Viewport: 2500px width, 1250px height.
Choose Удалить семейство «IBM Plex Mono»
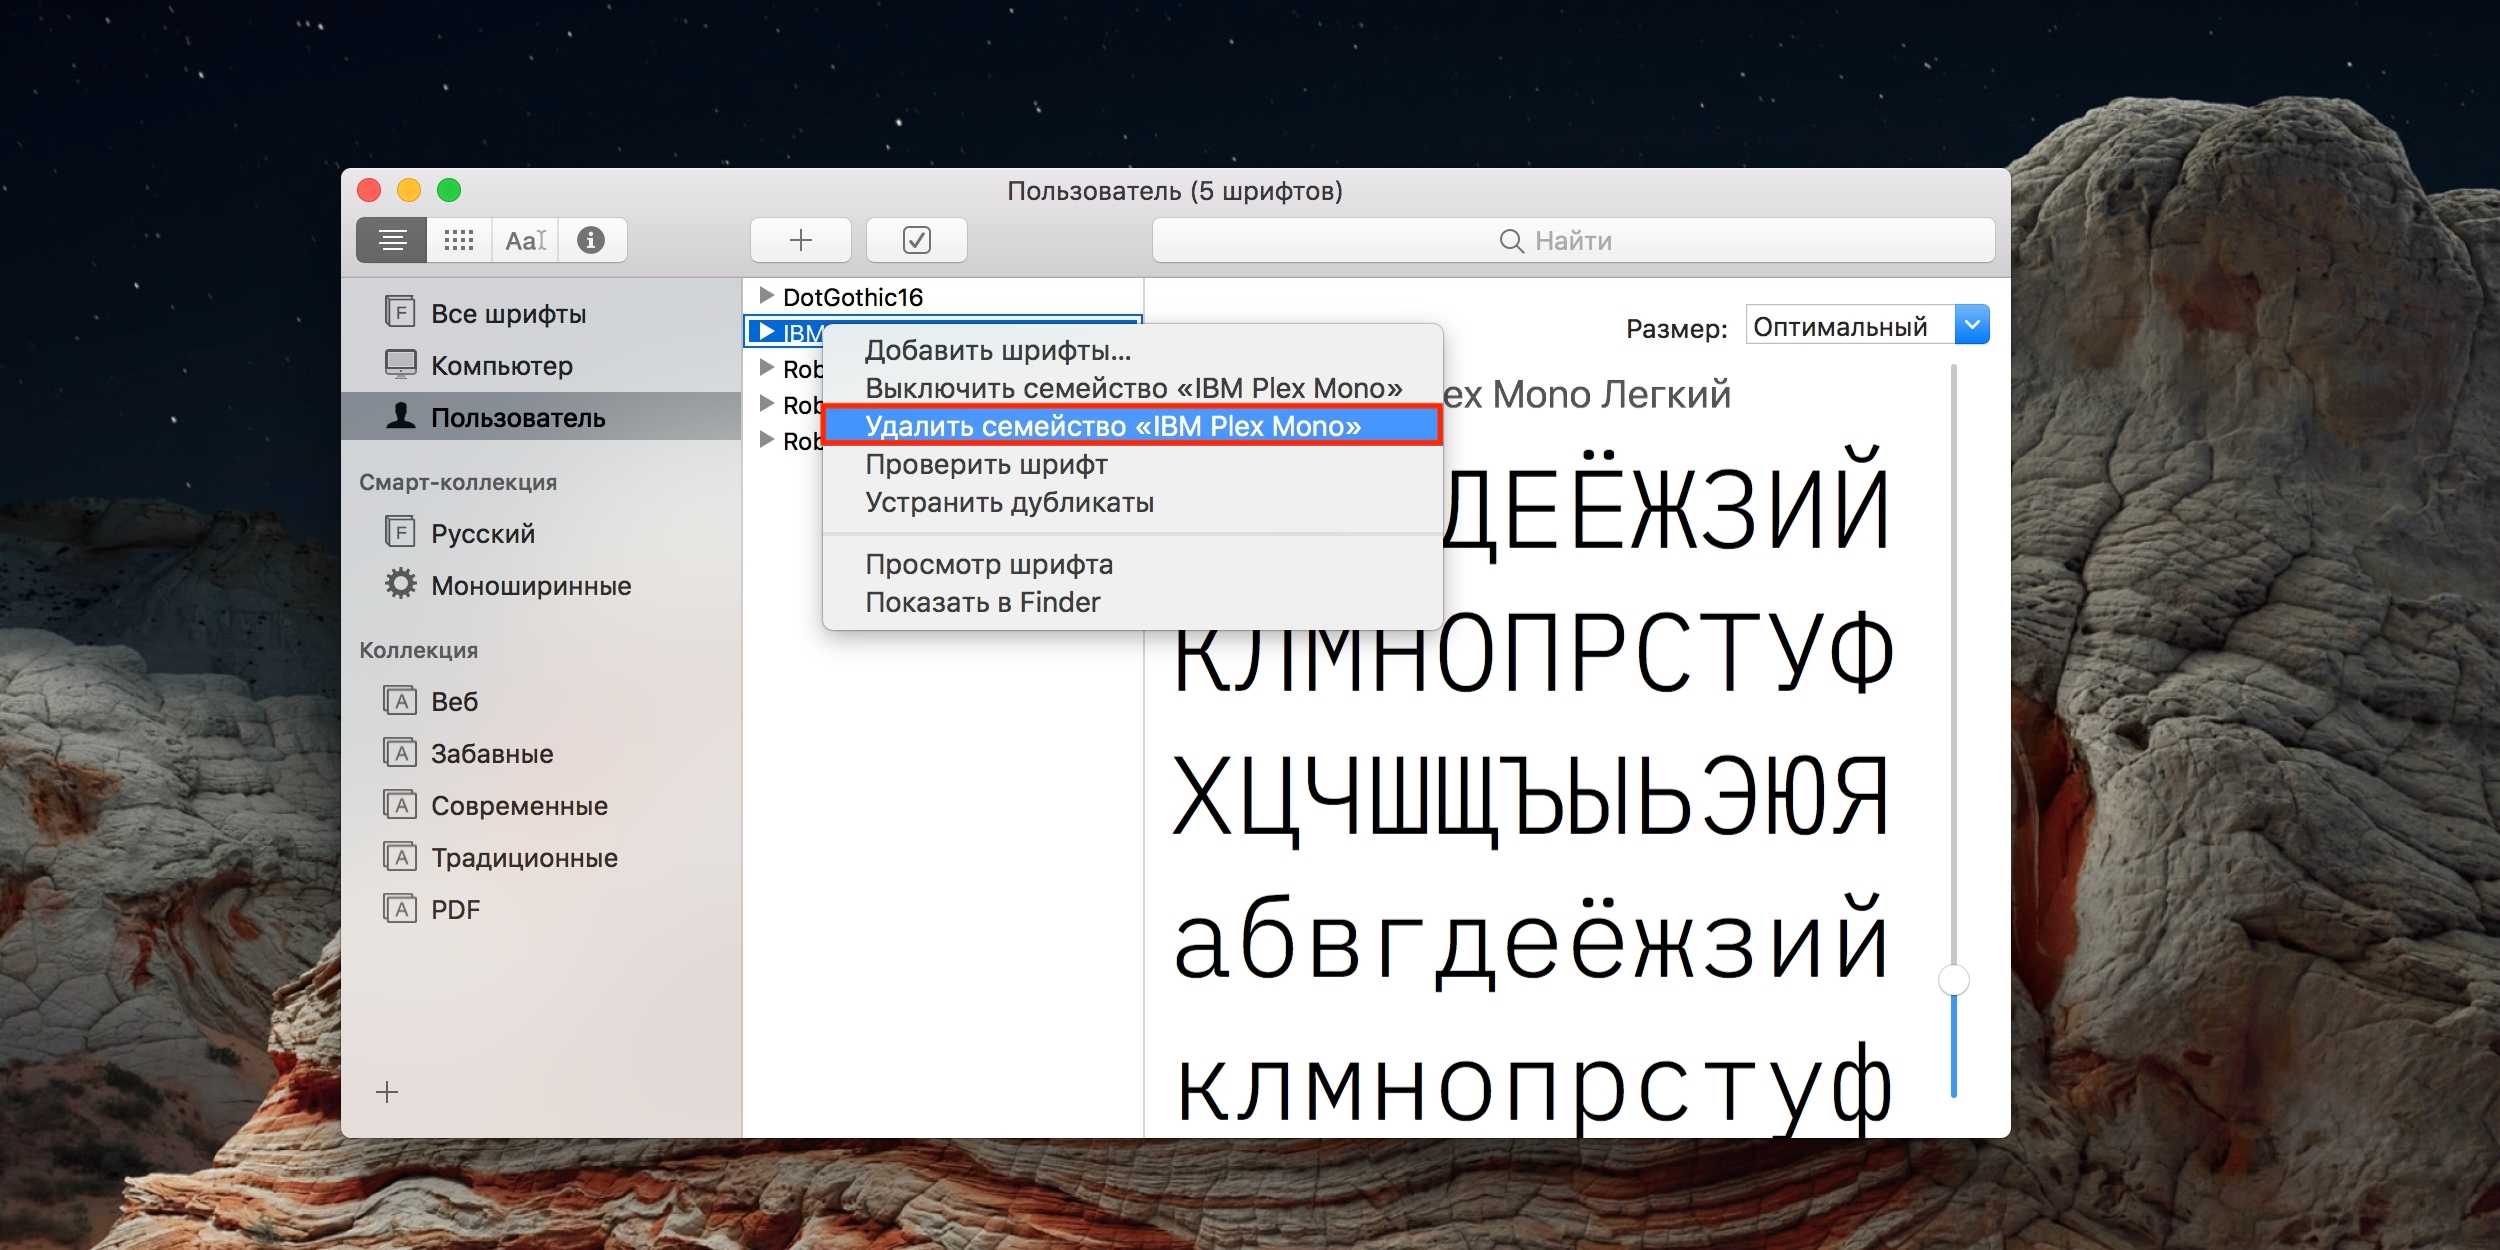click(x=1132, y=427)
